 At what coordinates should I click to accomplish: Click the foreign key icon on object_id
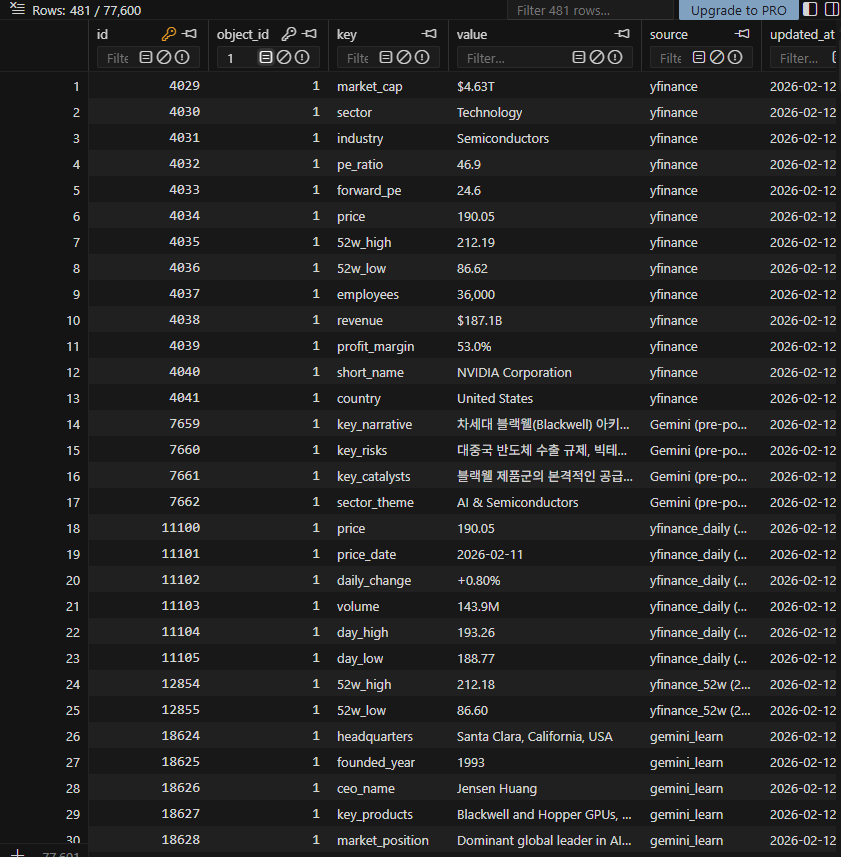[x=288, y=34]
